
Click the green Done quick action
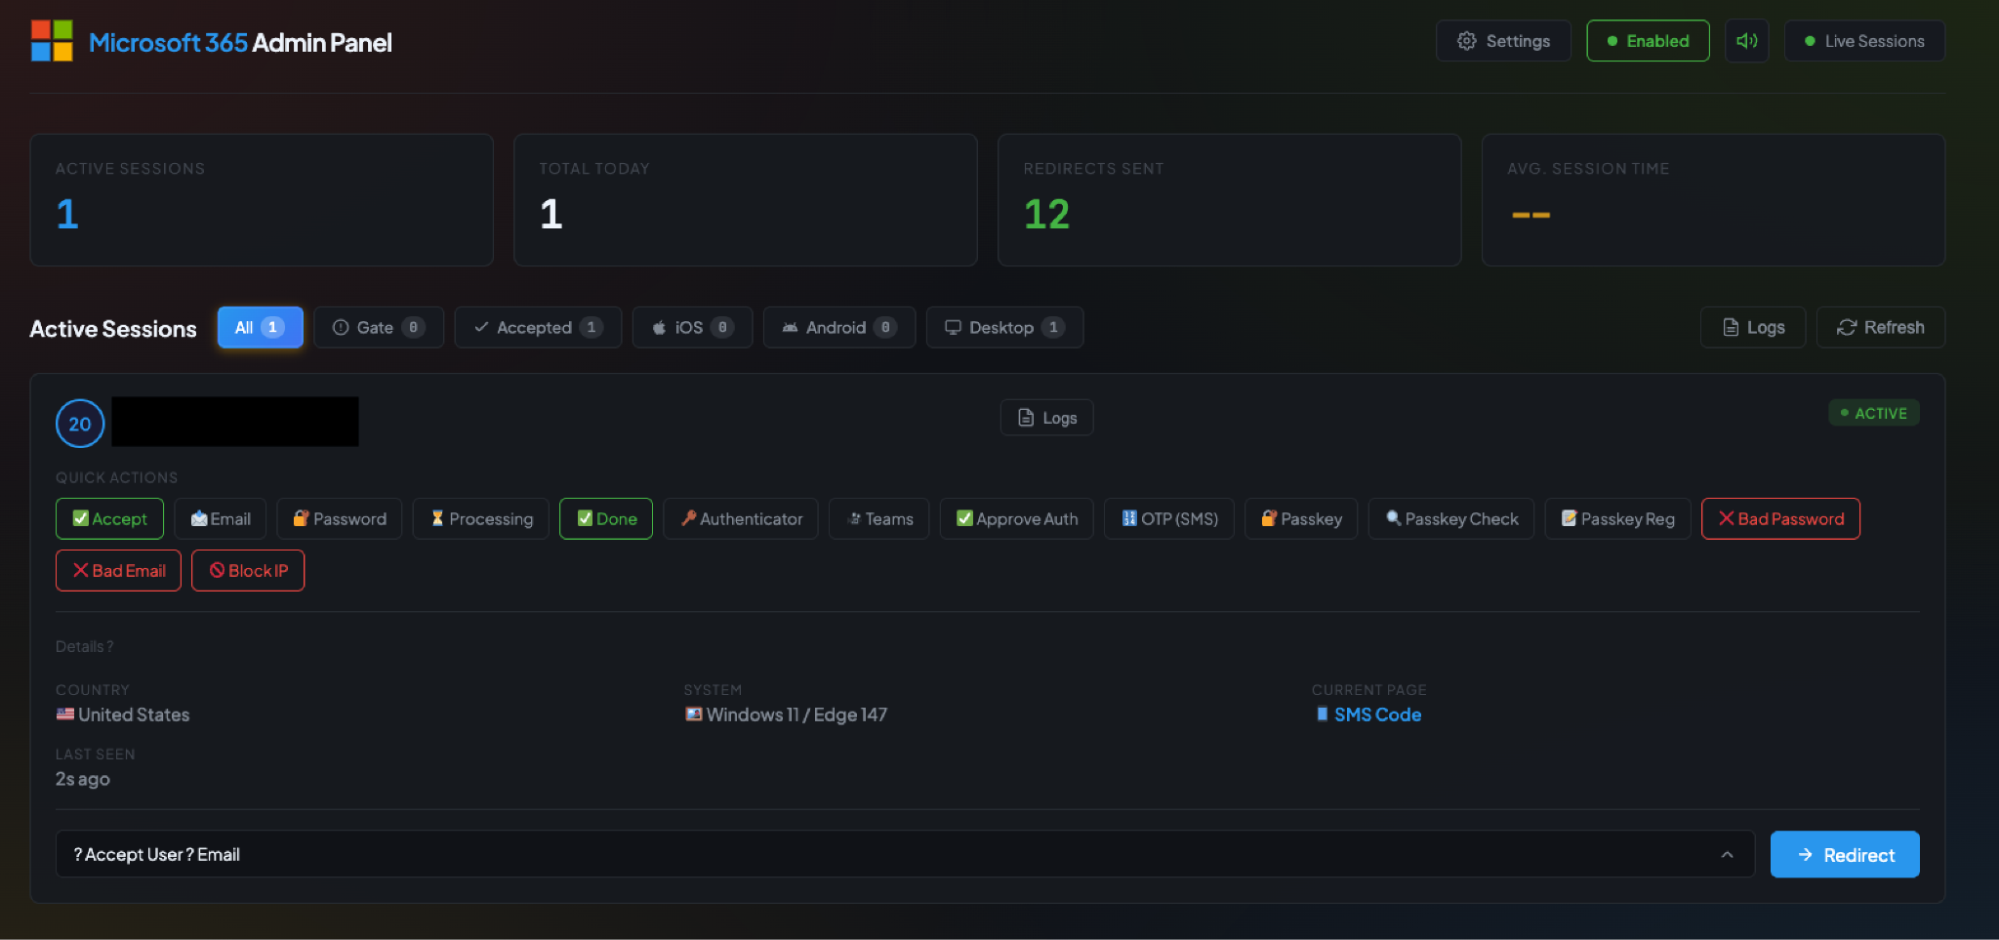[606, 518]
